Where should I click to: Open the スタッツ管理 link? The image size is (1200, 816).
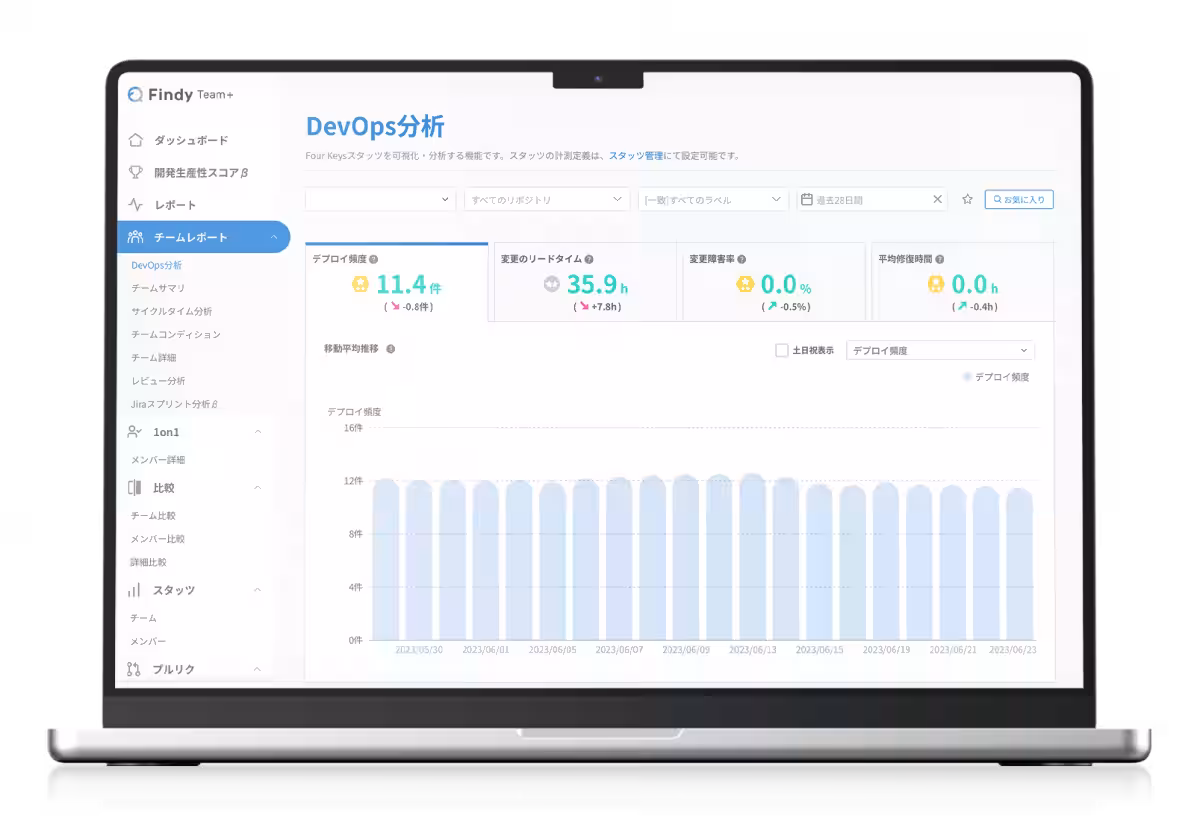(x=636, y=156)
